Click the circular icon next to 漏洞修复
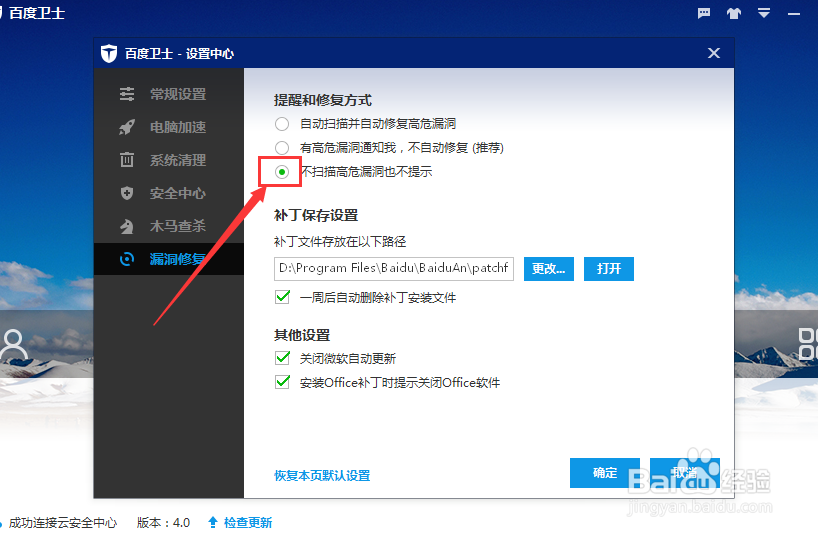 pos(127,259)
